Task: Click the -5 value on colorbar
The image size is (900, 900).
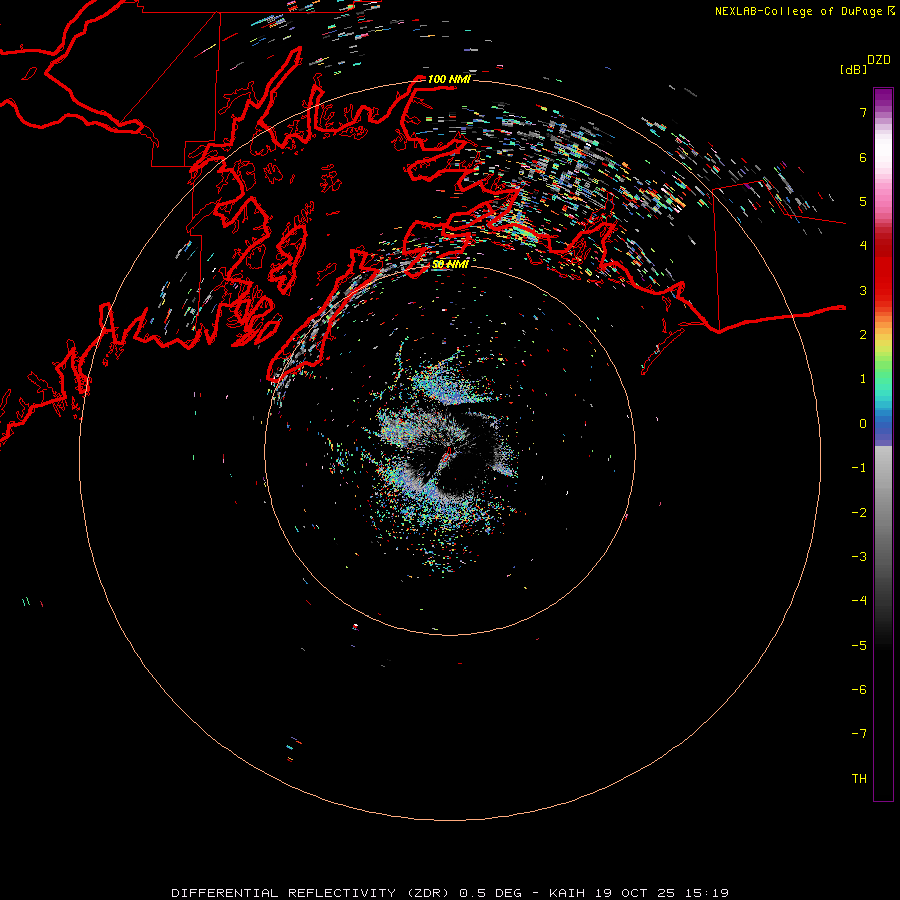Action: [x=859, y=646]
